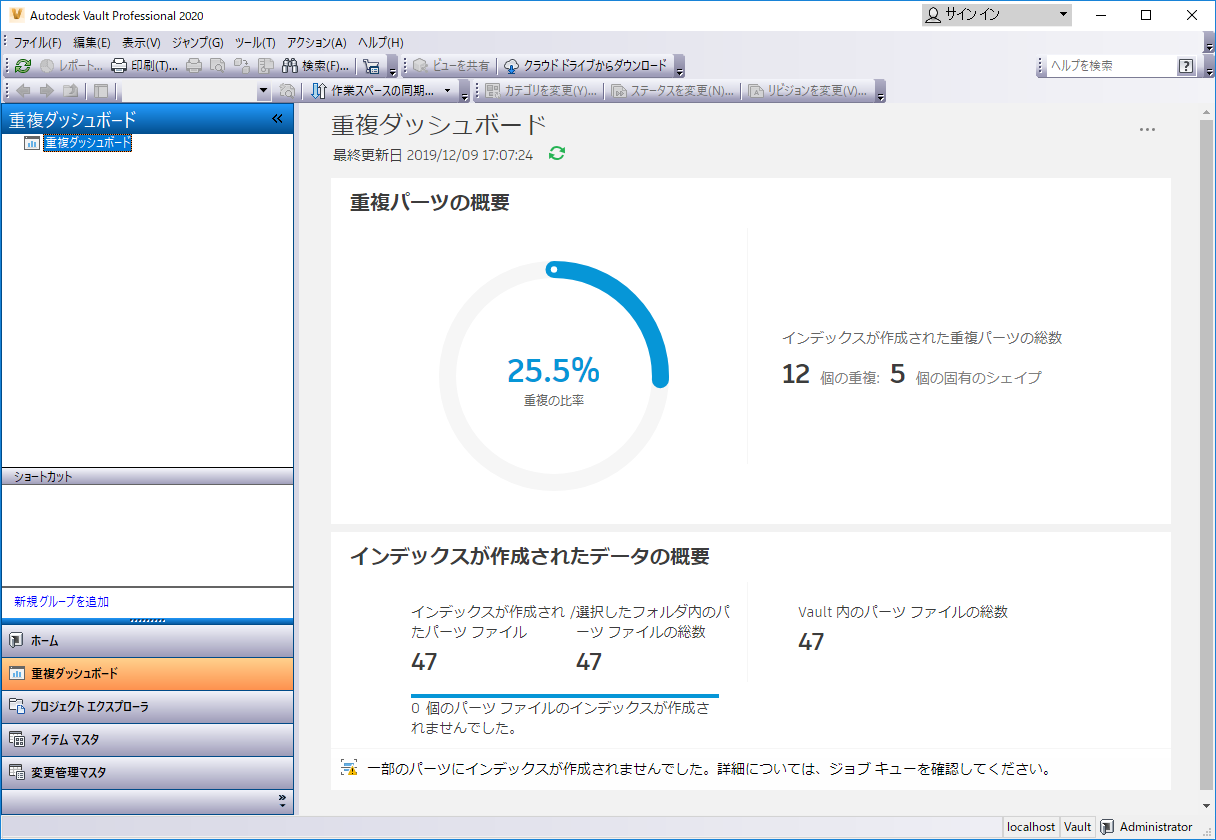Click ステータスを変更(N) change state
1216x840 pixels.
(672, 91)
